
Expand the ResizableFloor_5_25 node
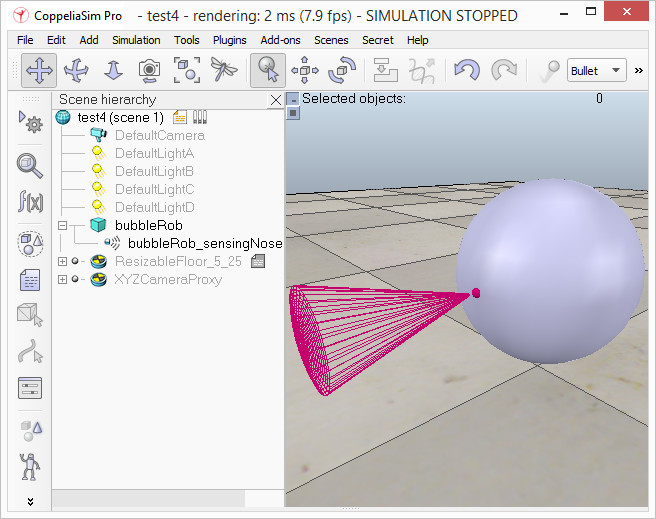62,261
